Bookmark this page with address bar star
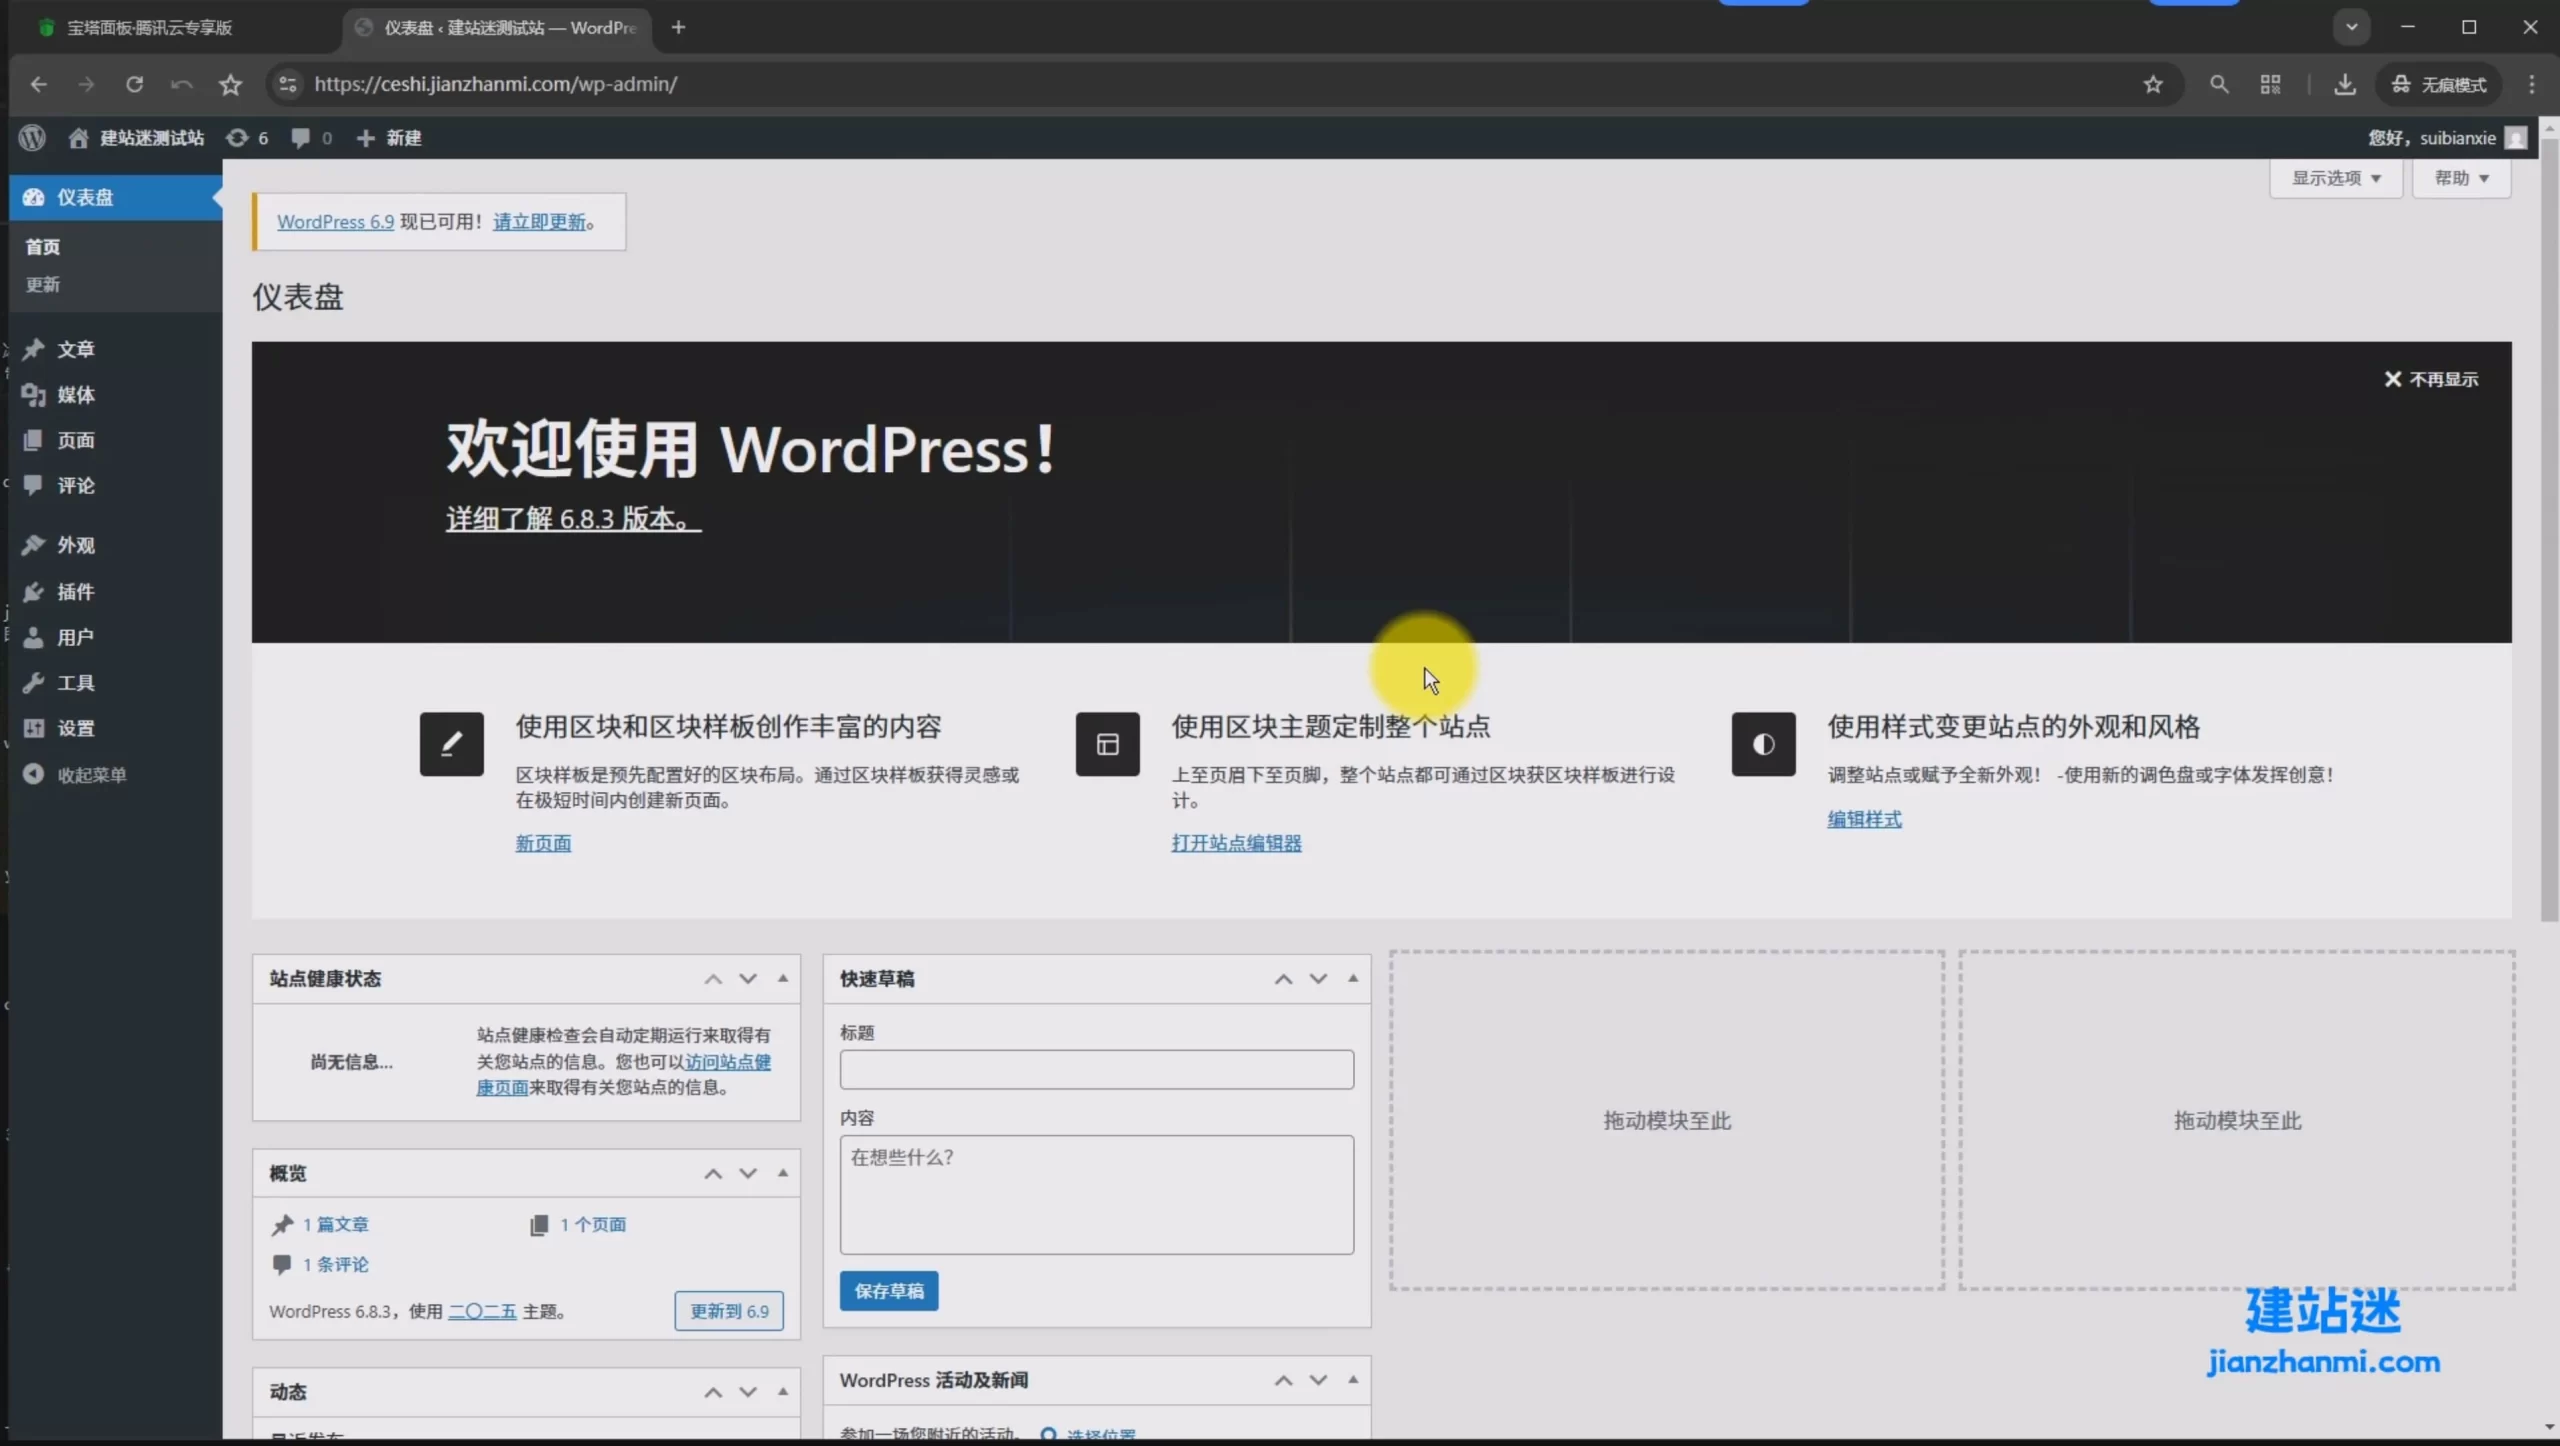This screenshot has height=1446, width=2560. click(2153, 84)
